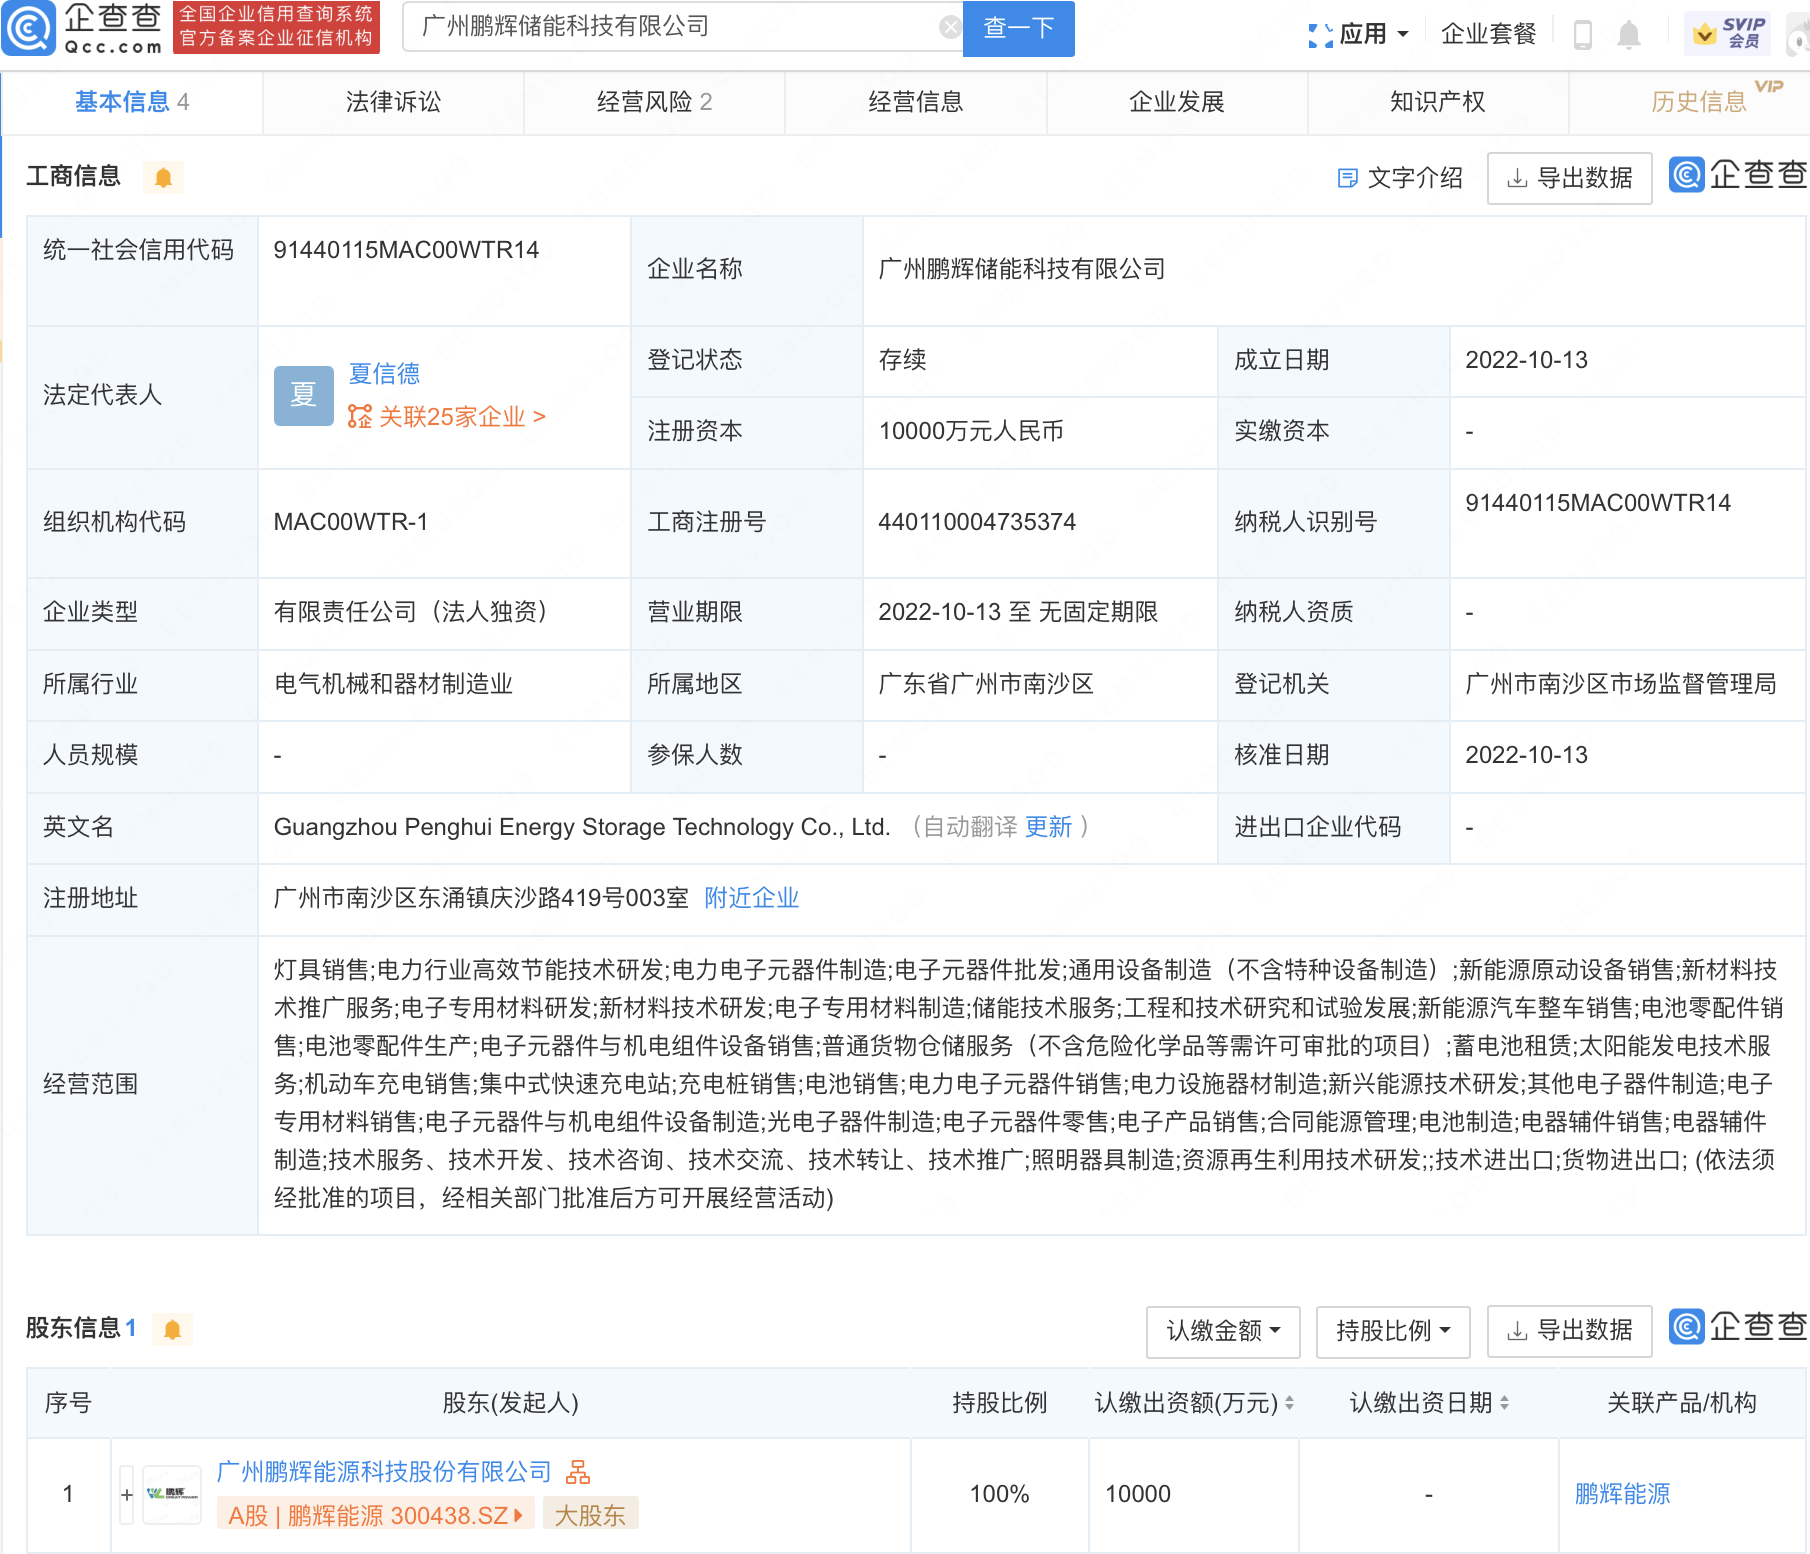
Task: Switch to 经营信息 tab
Action: click(x=915, y=102)
